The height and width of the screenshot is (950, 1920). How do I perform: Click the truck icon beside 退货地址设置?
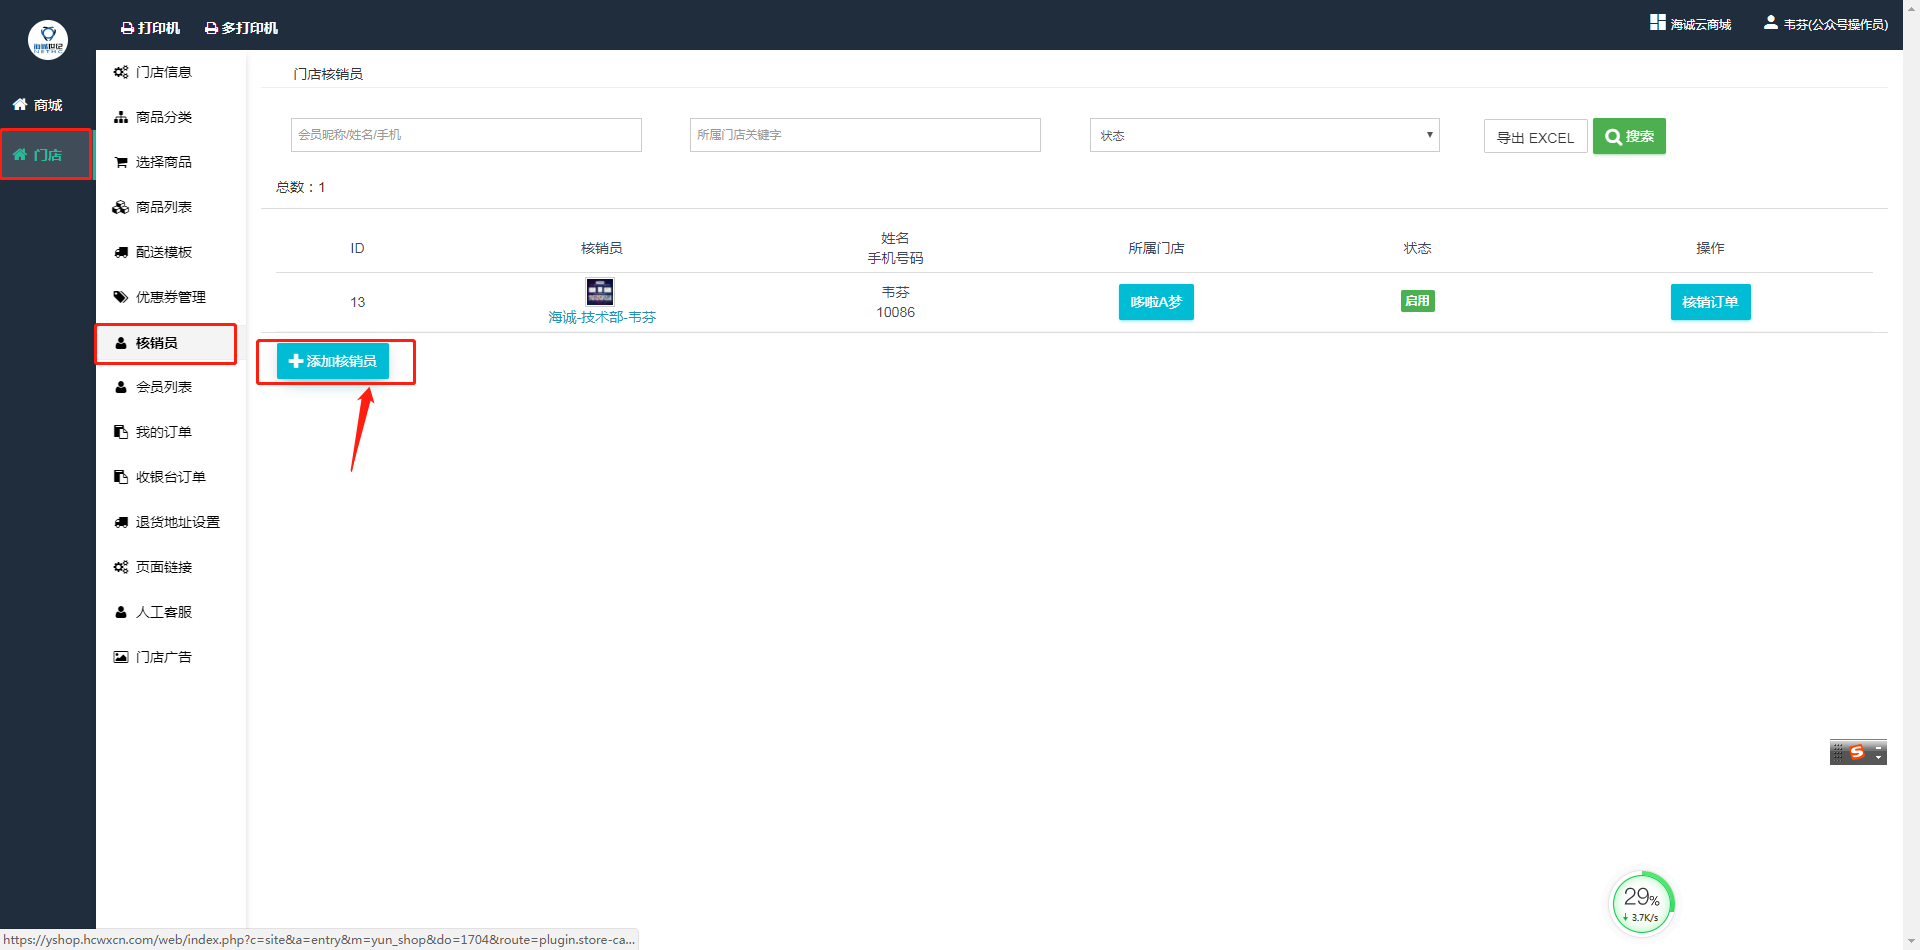point(121,522)
